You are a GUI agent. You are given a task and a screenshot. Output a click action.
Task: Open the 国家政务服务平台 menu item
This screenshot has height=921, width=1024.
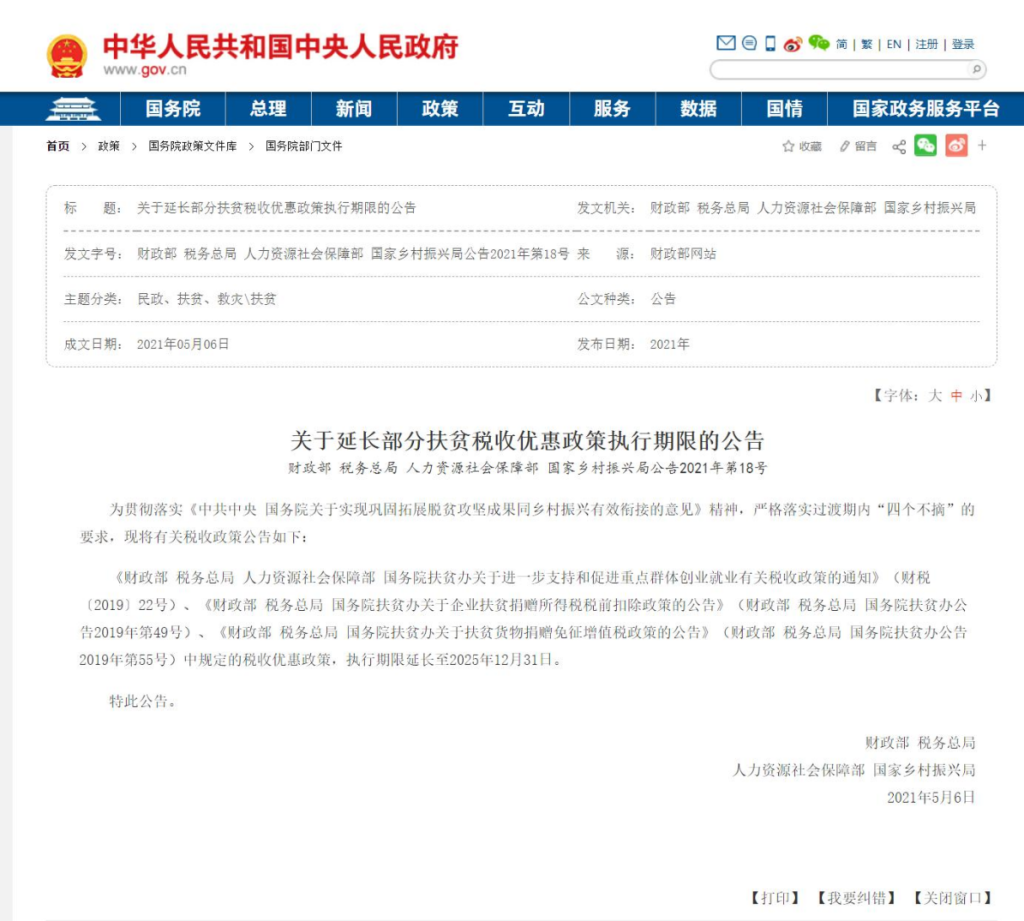(925, 109)
